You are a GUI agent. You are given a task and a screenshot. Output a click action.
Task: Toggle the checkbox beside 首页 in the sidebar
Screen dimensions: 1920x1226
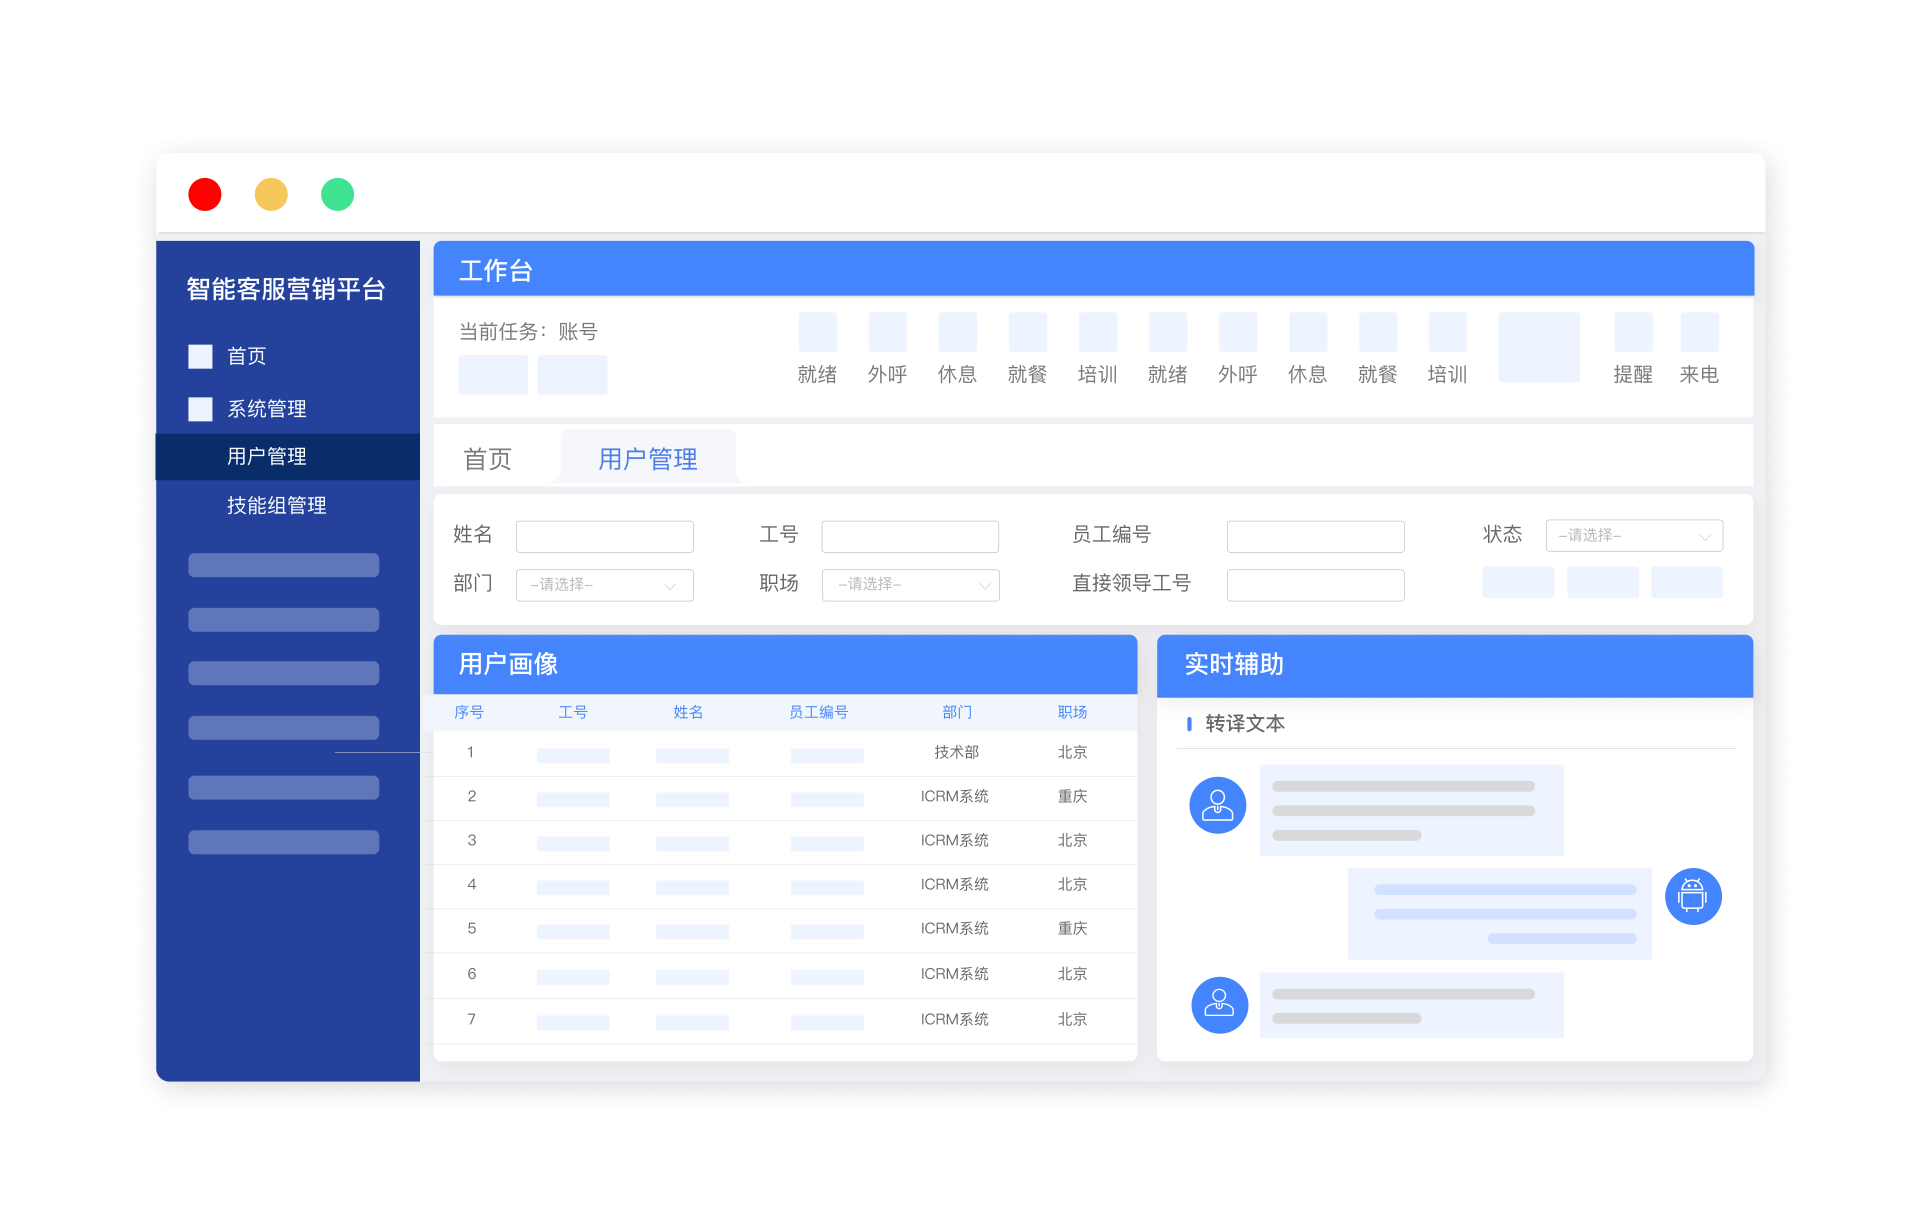pos(200,356)
